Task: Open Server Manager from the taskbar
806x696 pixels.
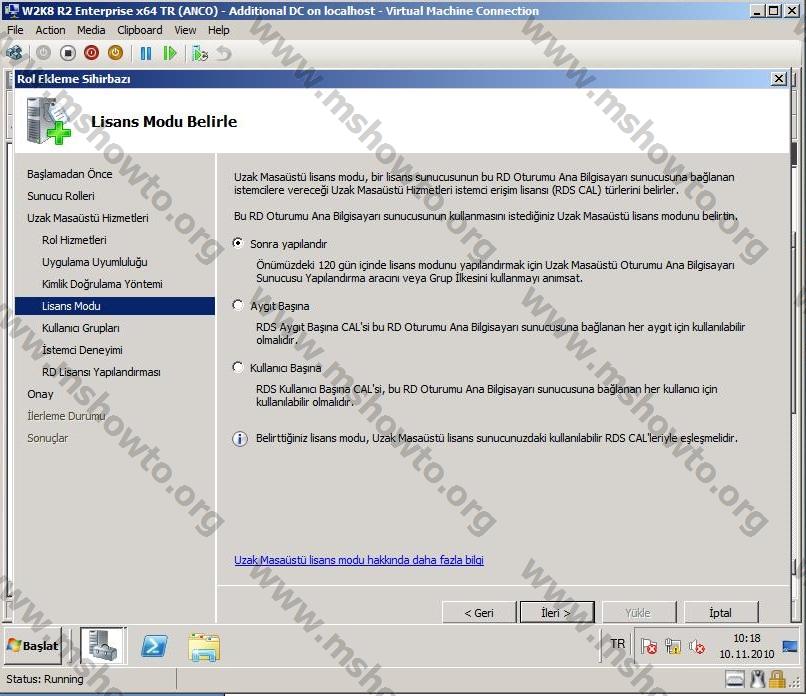Action: [x=103, y=646]
